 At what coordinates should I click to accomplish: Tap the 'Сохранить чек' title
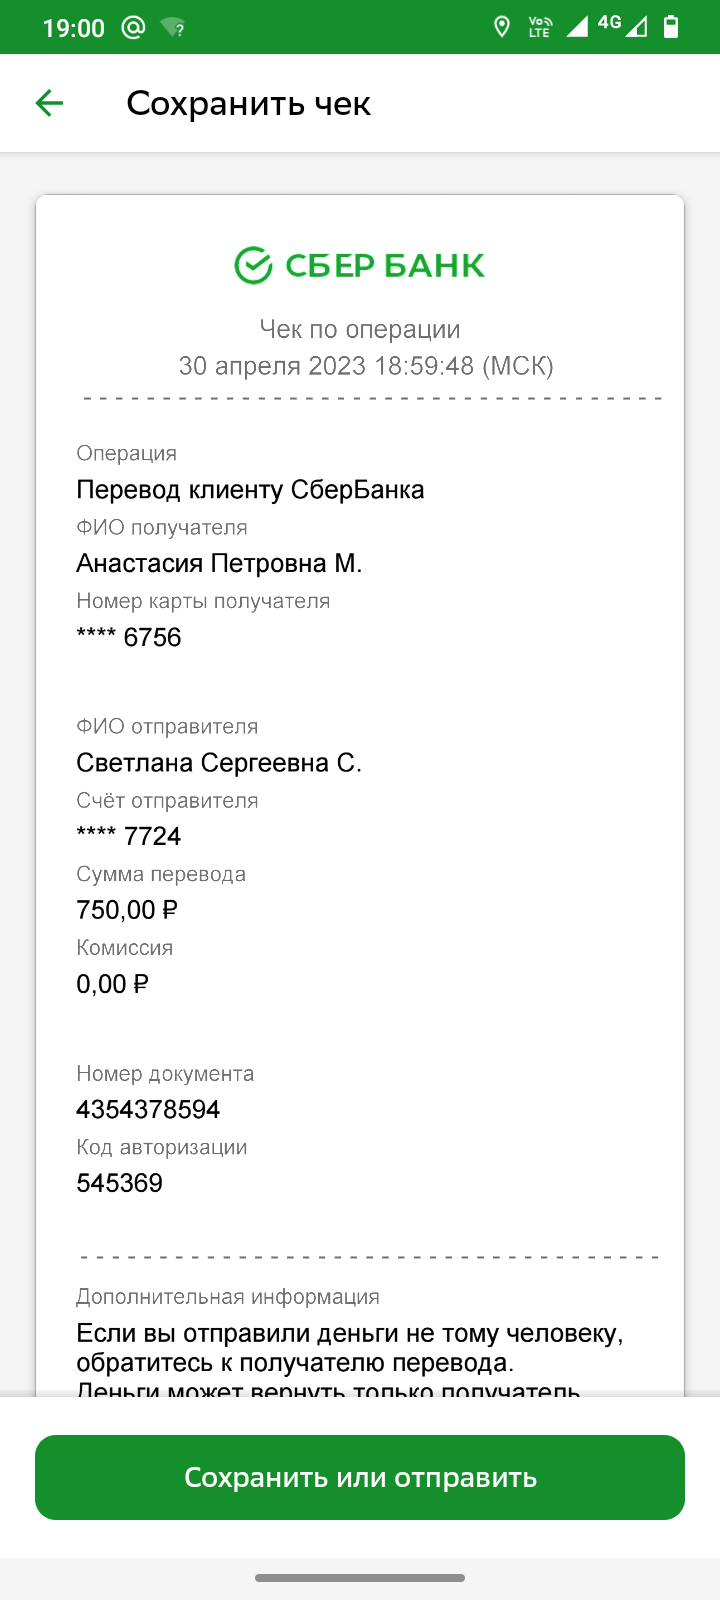pyautogui.click(x=249, y=103)
